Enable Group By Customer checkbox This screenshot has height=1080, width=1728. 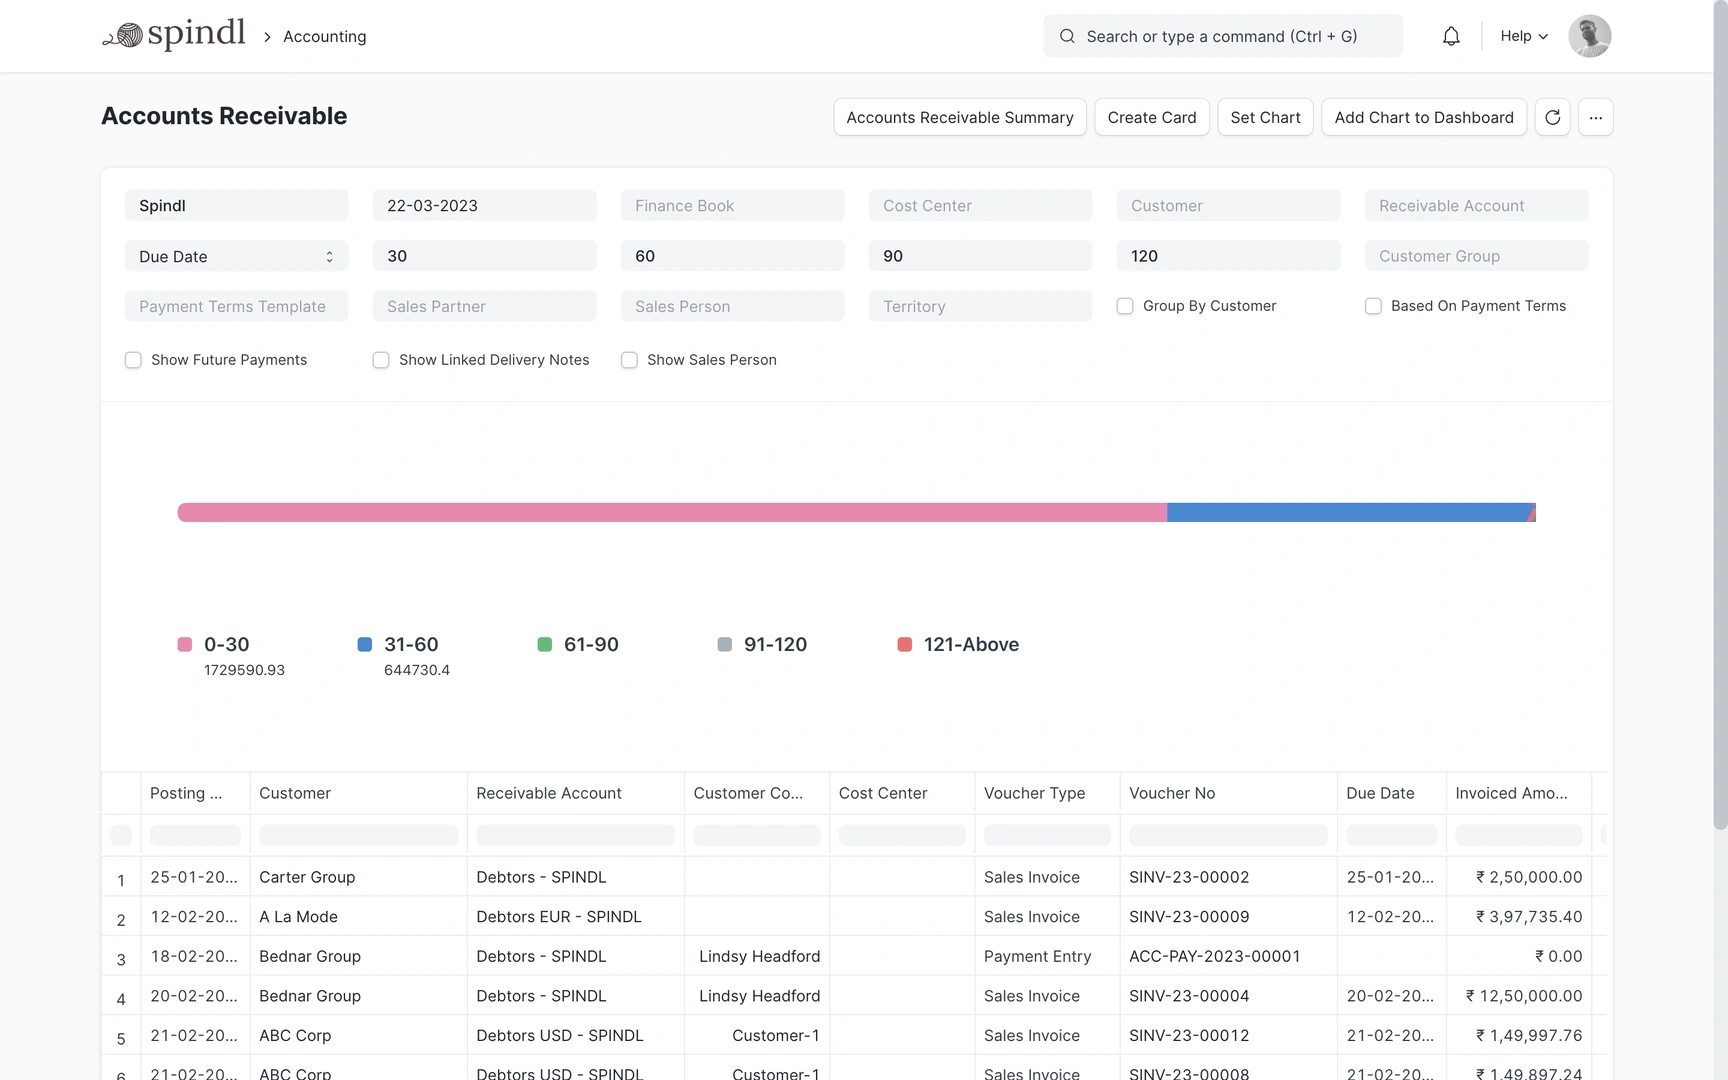pyautogui.click(x=1125, y=306)
